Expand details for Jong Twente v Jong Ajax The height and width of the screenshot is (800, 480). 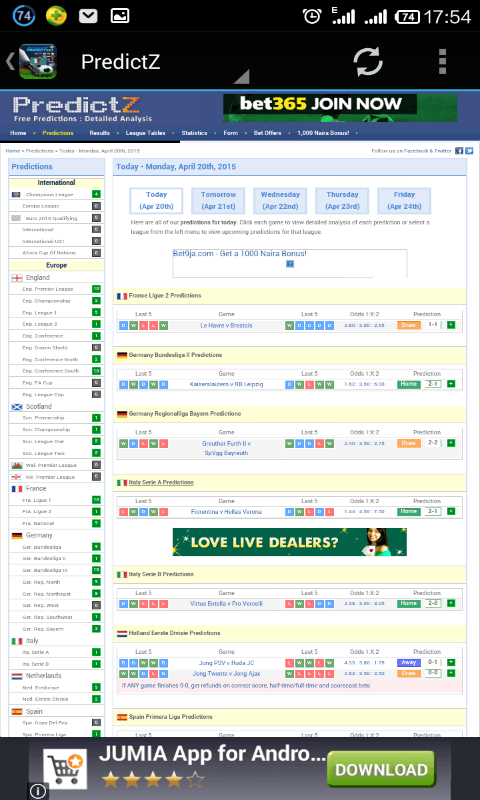(x=451, y=673)
